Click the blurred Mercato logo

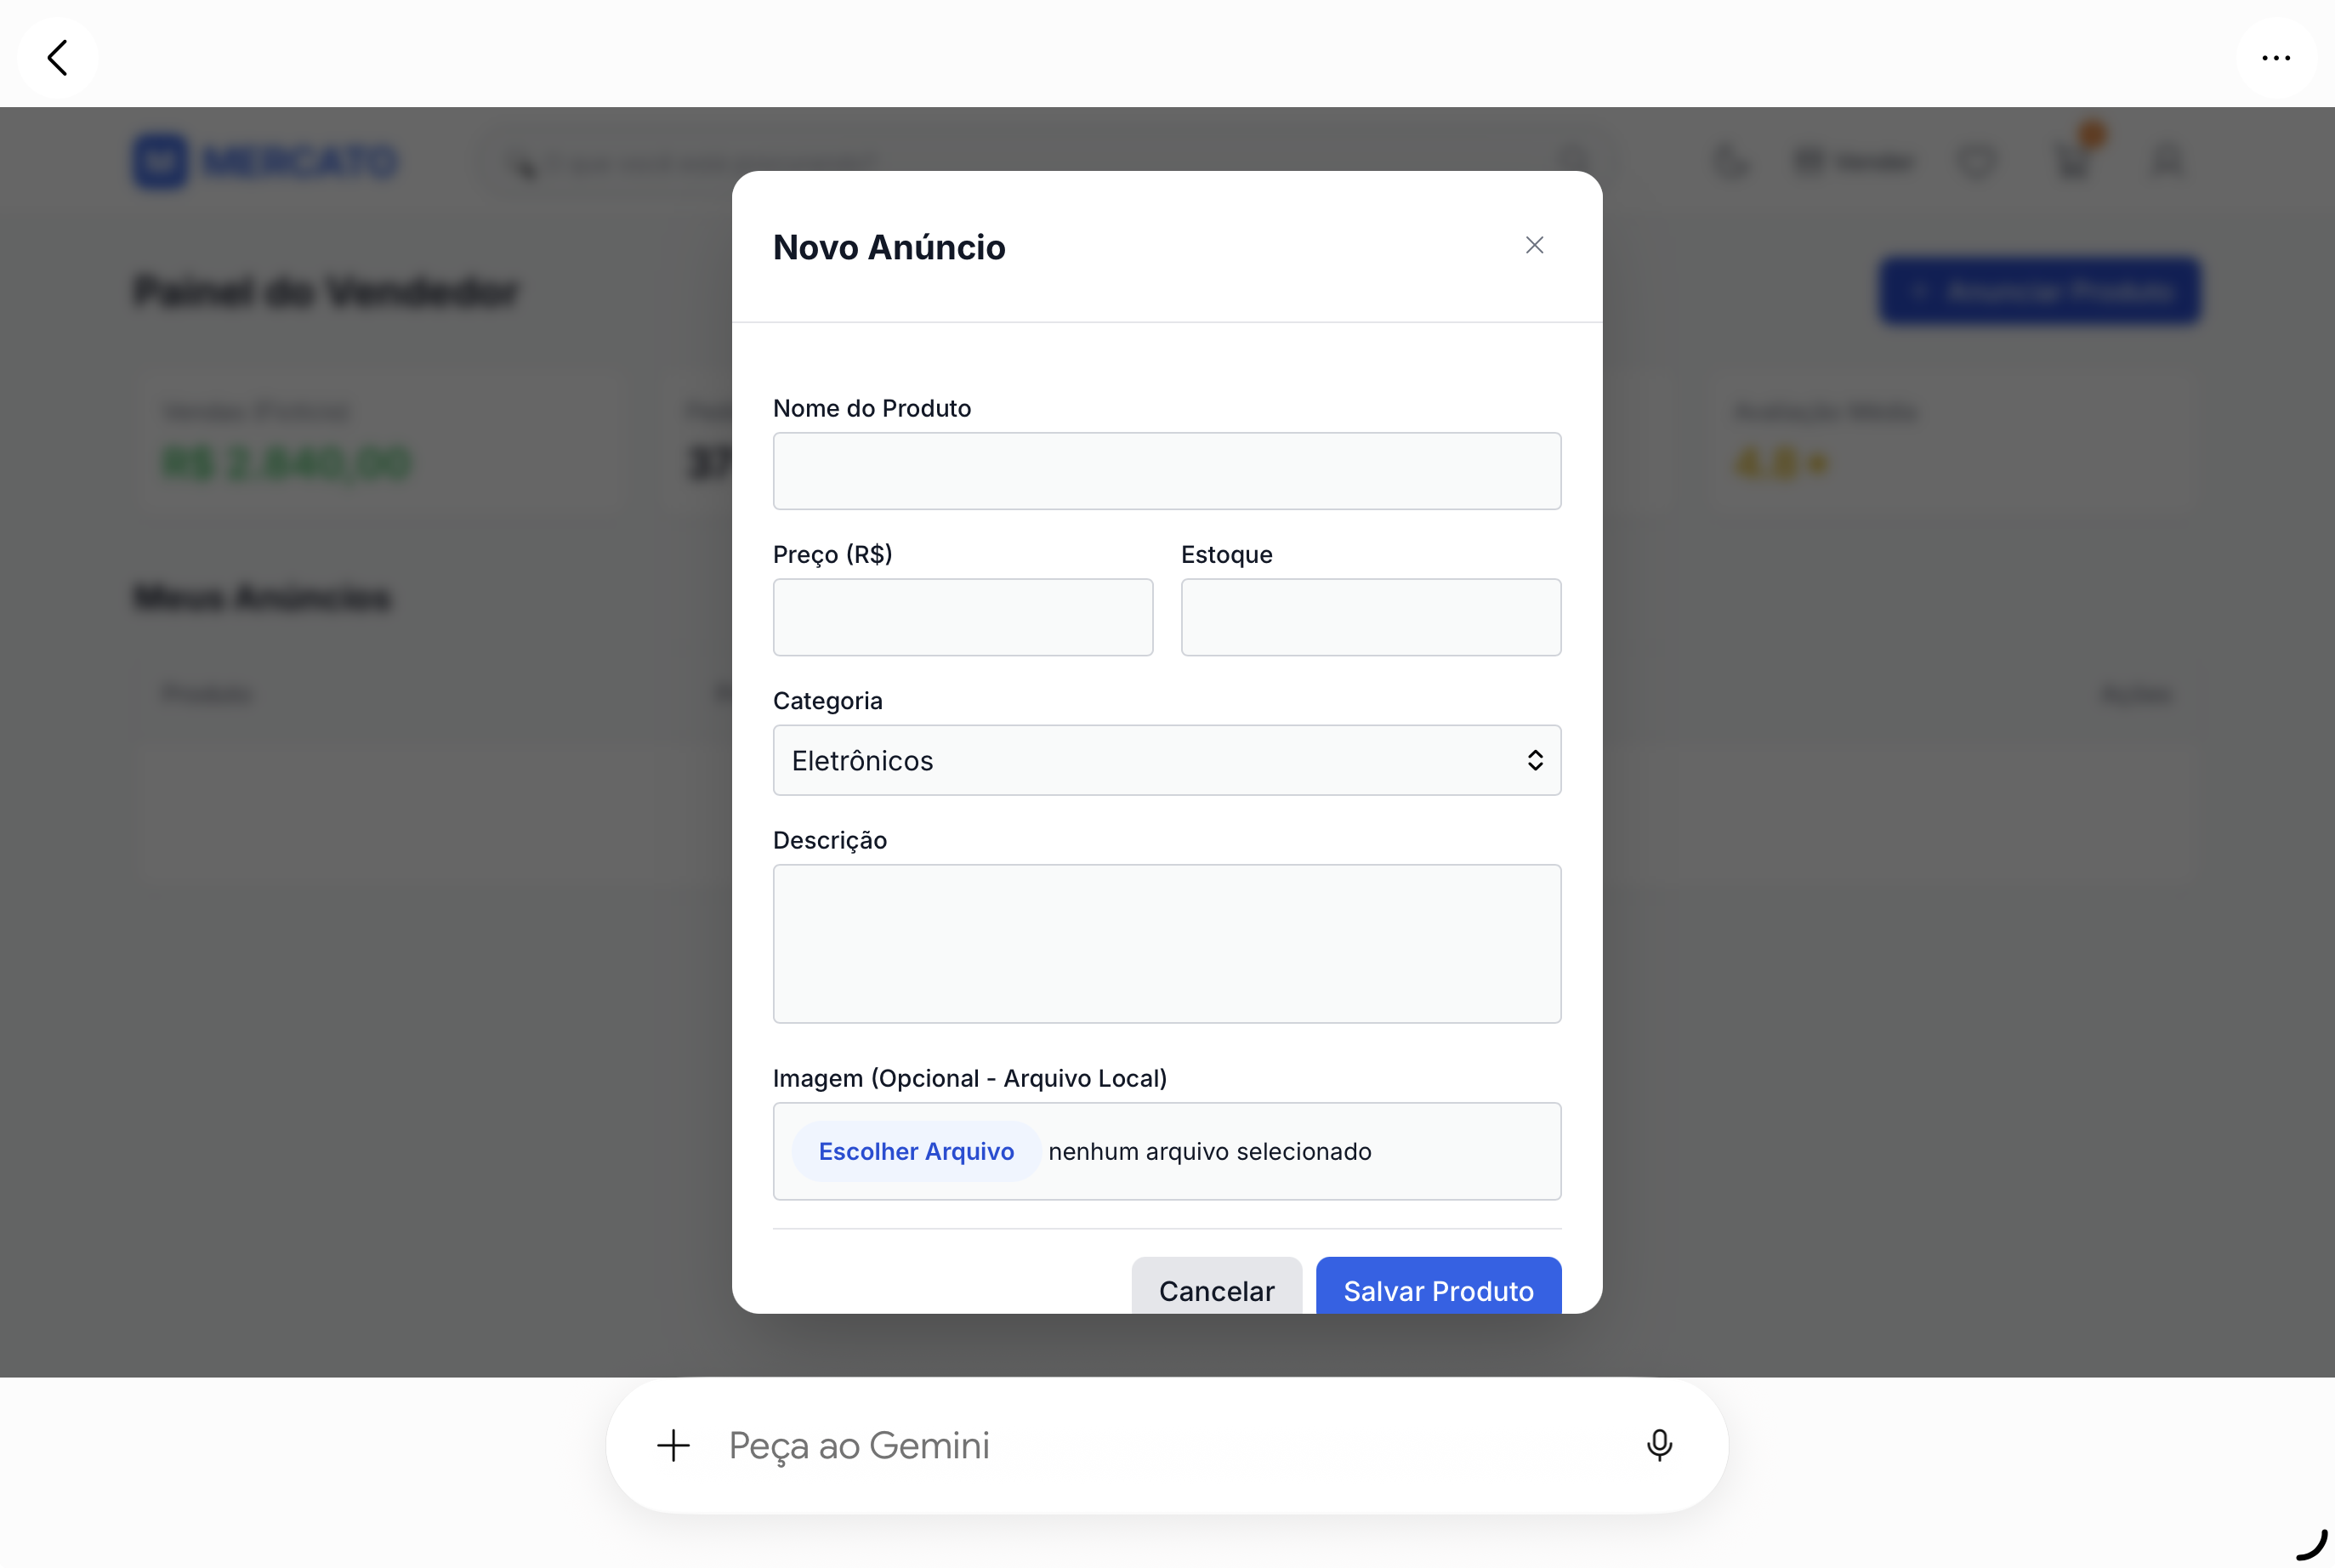[266, 161]
